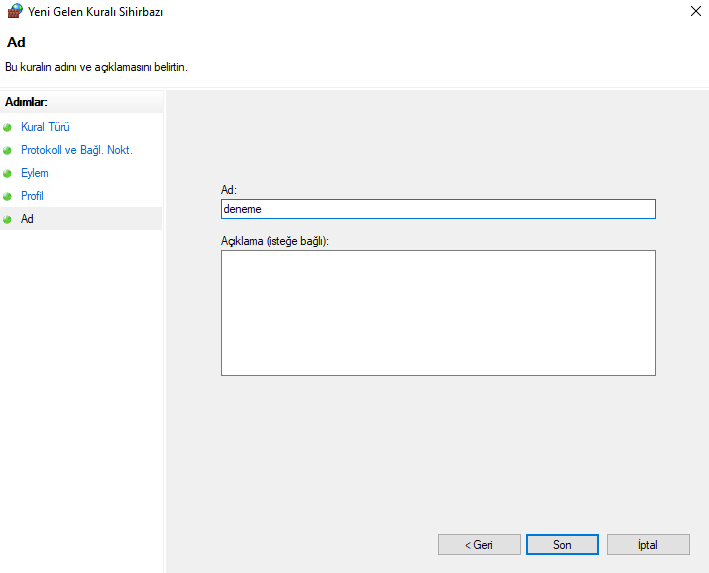Focus the Açıklama (isteğe bağlı) text area
Image resolution: width=709 pixels, height=573 pixels.
pyautogui.click(x=438, y=313)
